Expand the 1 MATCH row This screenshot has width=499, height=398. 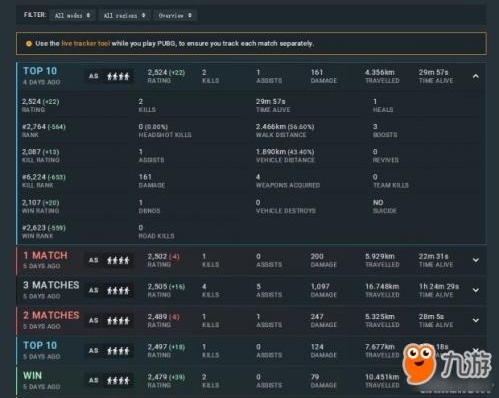pyautogui.click(x=476, y=260)
